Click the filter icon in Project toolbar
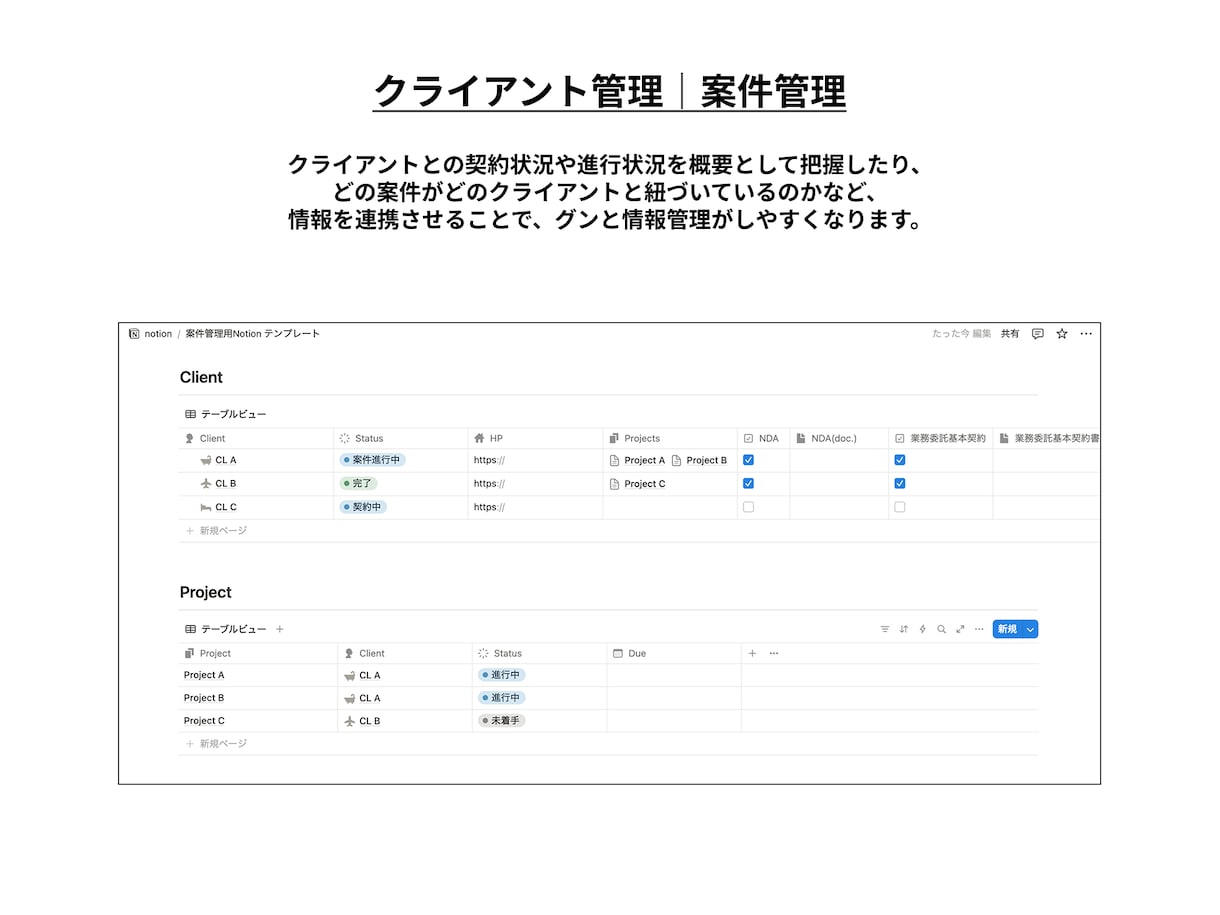This screenshot has width=1220, height=915. (885, 629)
